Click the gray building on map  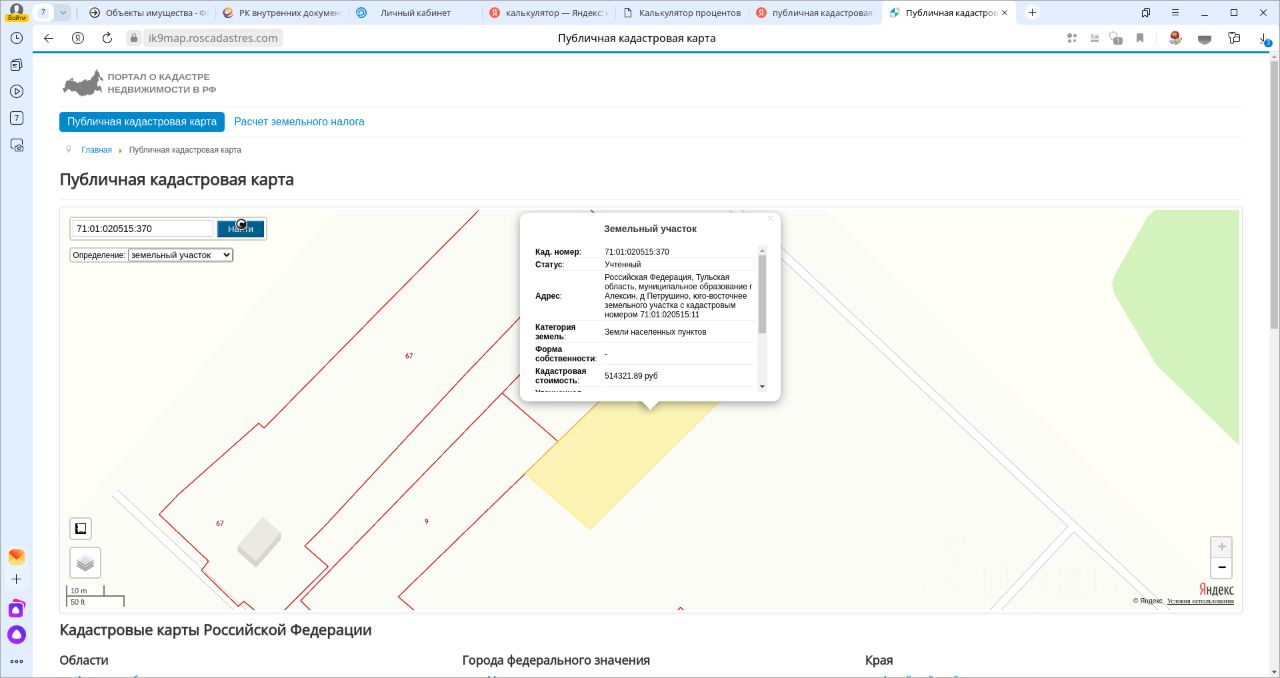tap(259, 542)
